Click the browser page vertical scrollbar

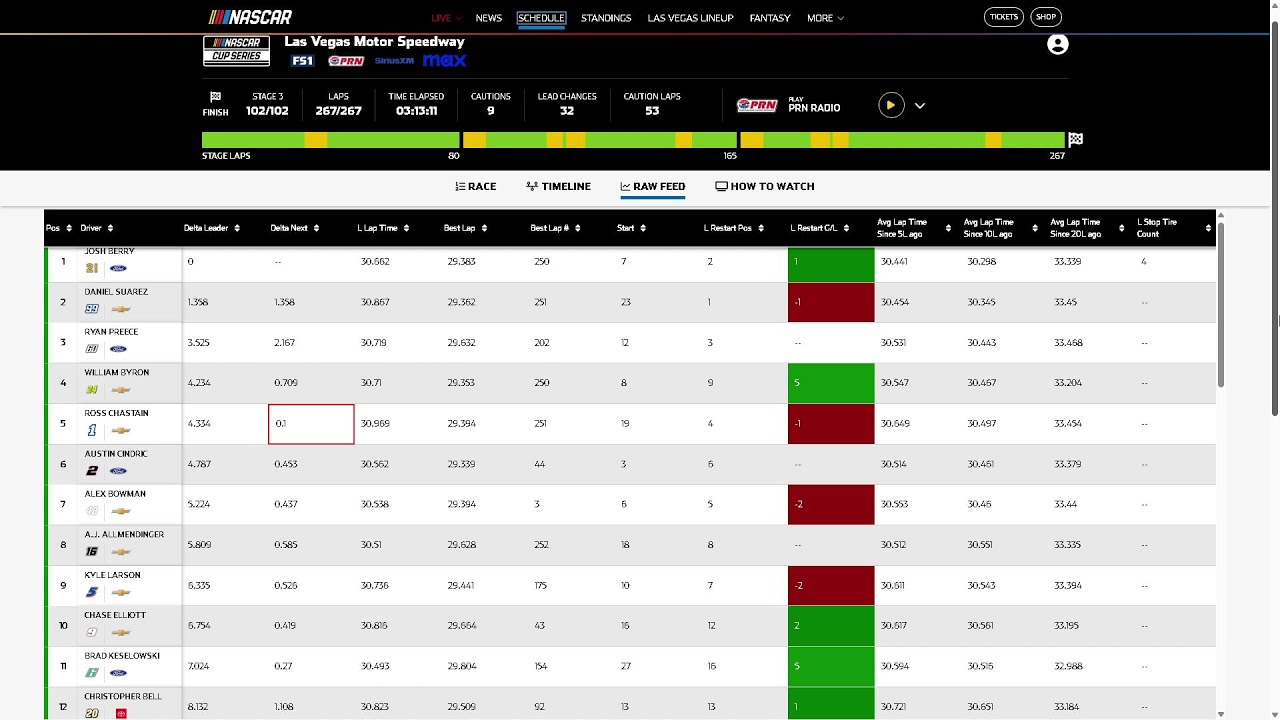[x=1274, y=220]
